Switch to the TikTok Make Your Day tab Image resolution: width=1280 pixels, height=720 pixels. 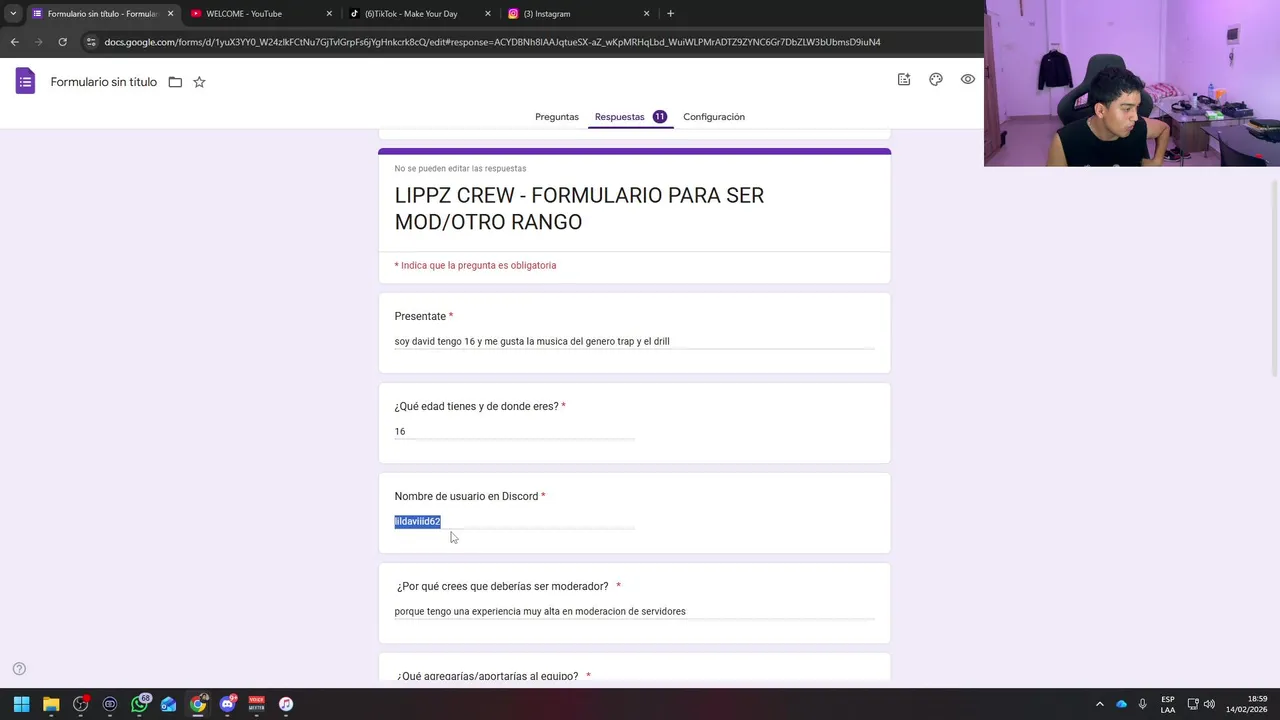click(x=419, y=14)
